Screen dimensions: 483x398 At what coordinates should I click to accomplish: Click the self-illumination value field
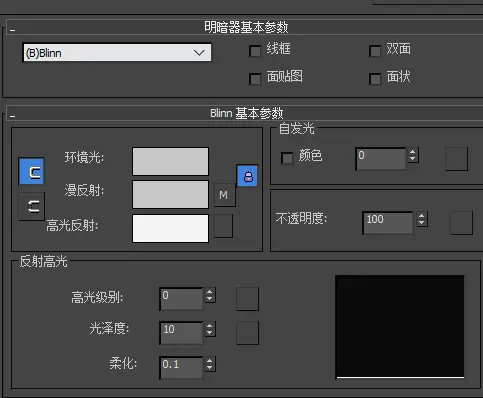(381, 159)
